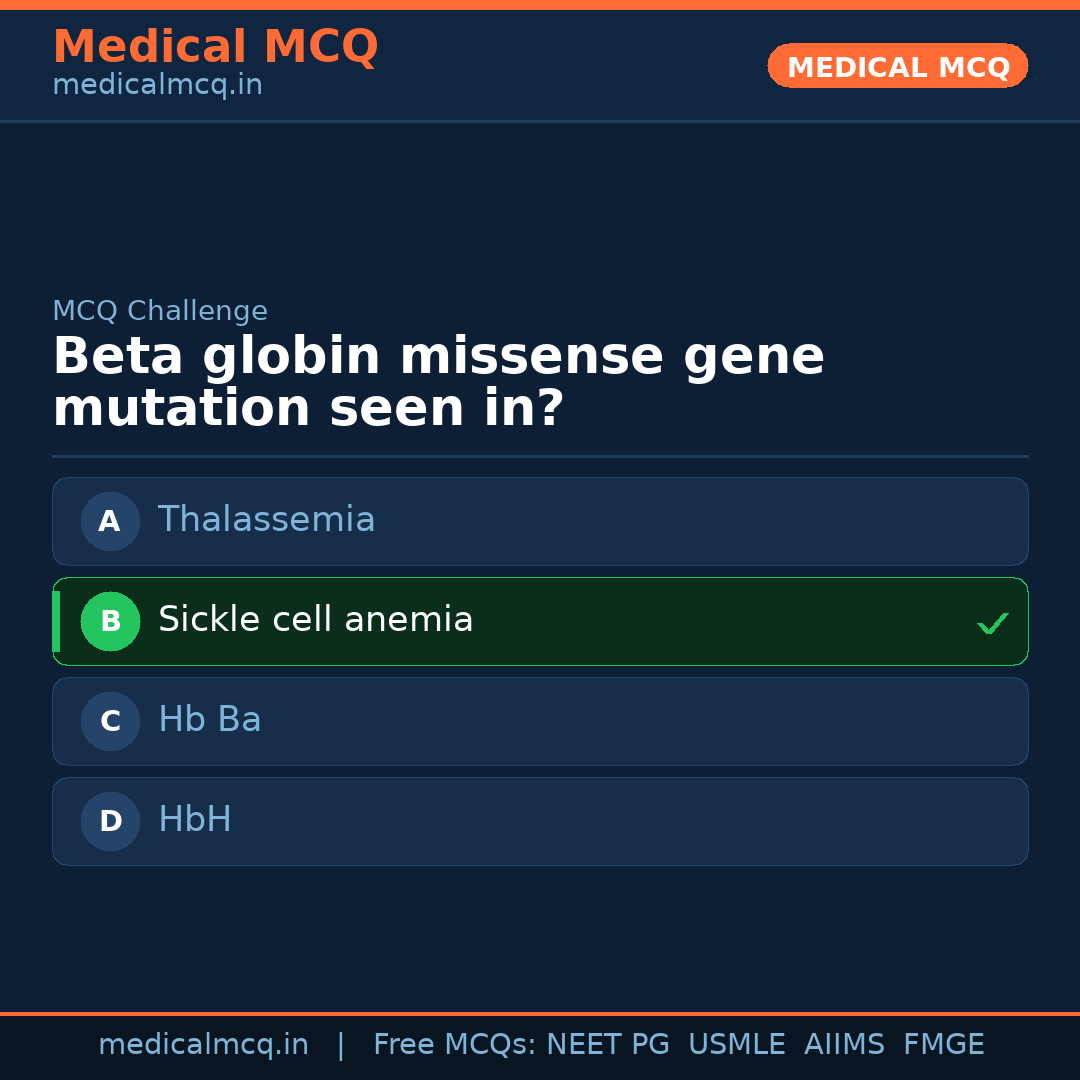Click the USMLE footer item

(736, 1045)
